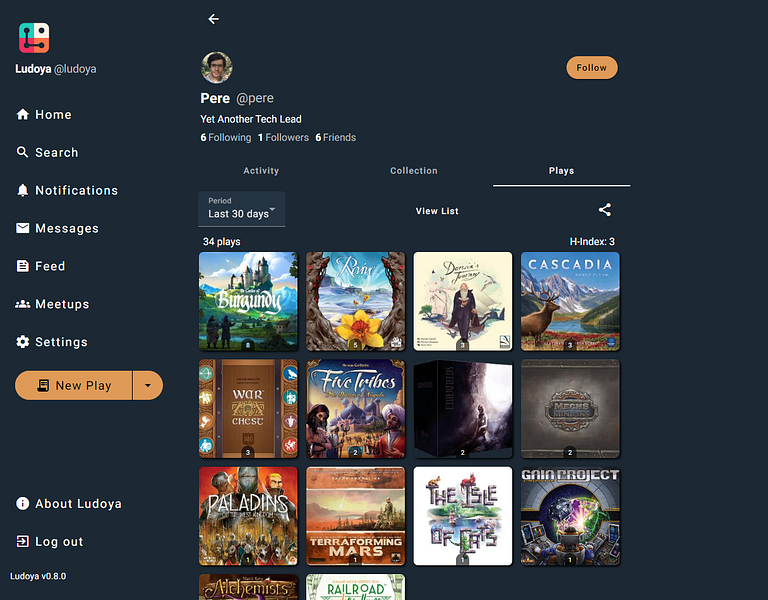Image resolution: width=768 pixels, height=600 pixels.
Task: Open The Isle of Cats thumbnail
Action: pos(463,516)
